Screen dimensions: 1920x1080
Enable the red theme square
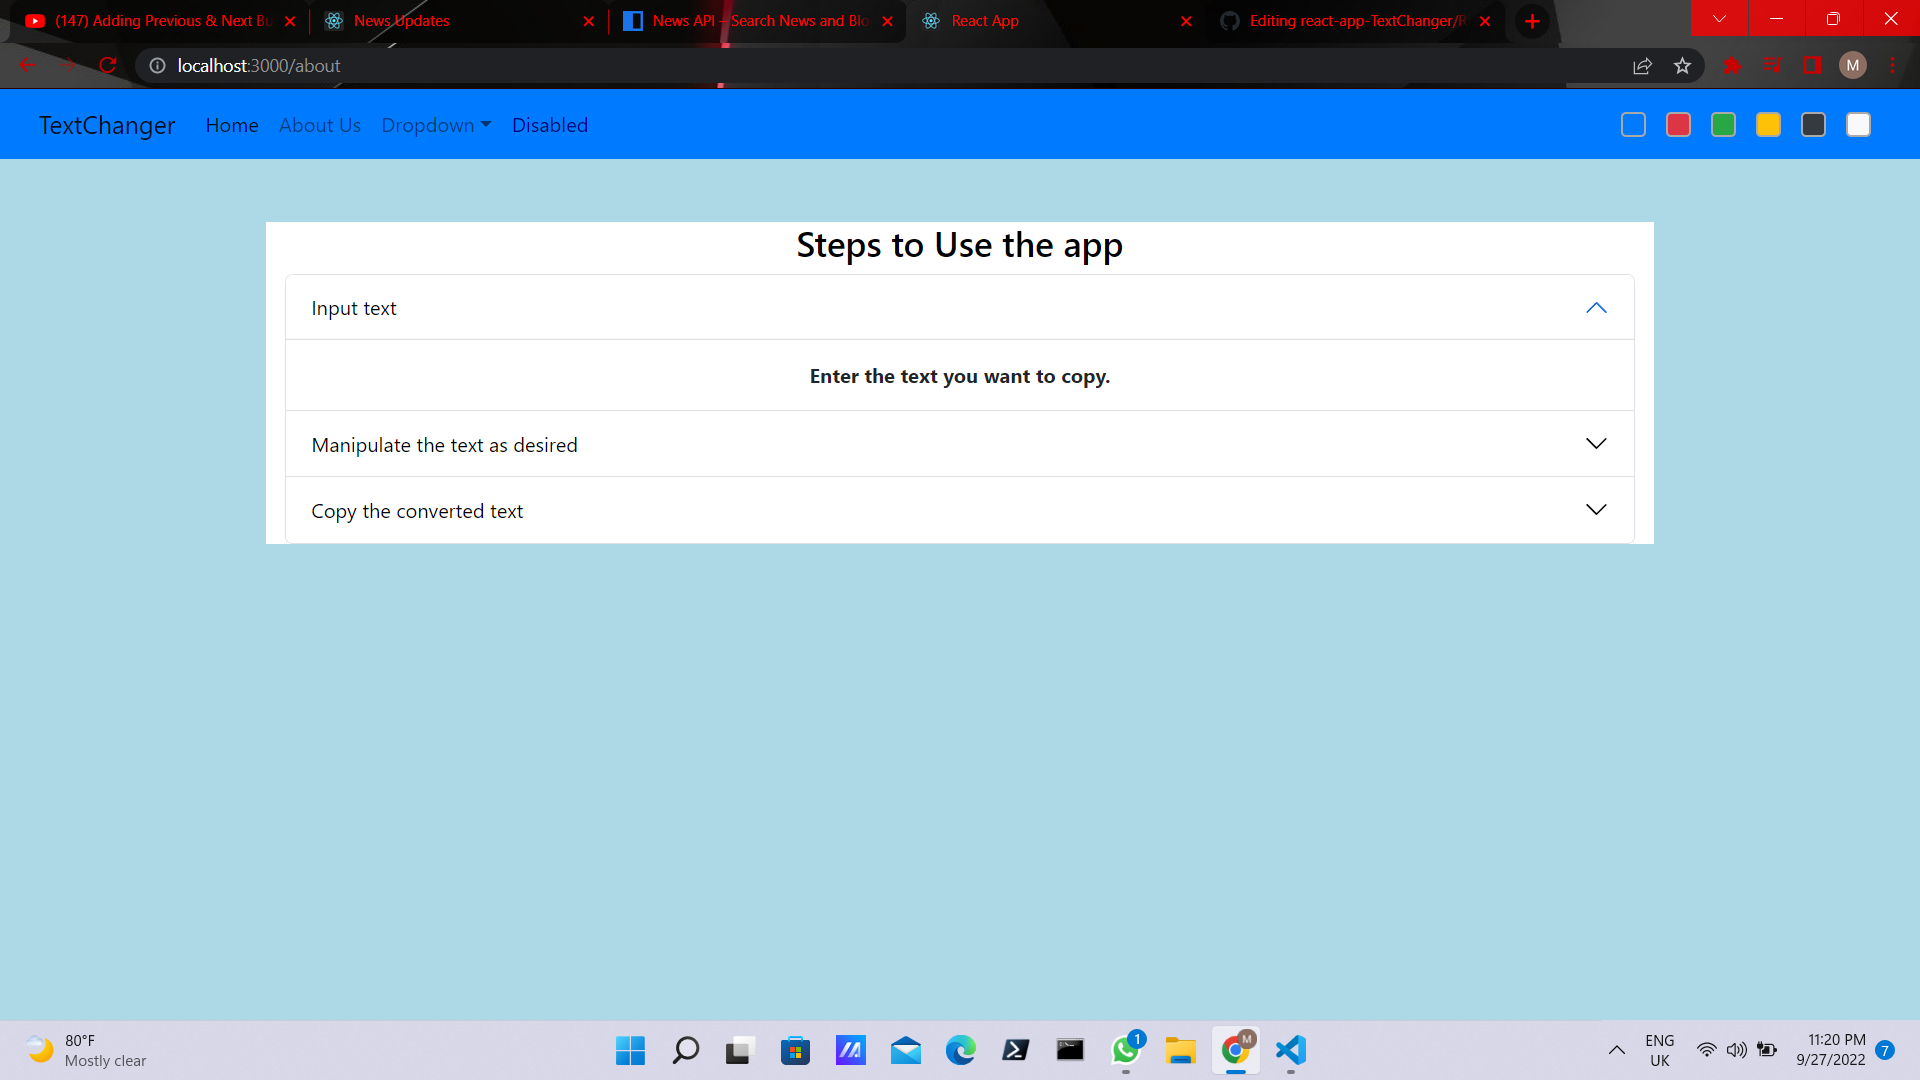coord(1678,124)
